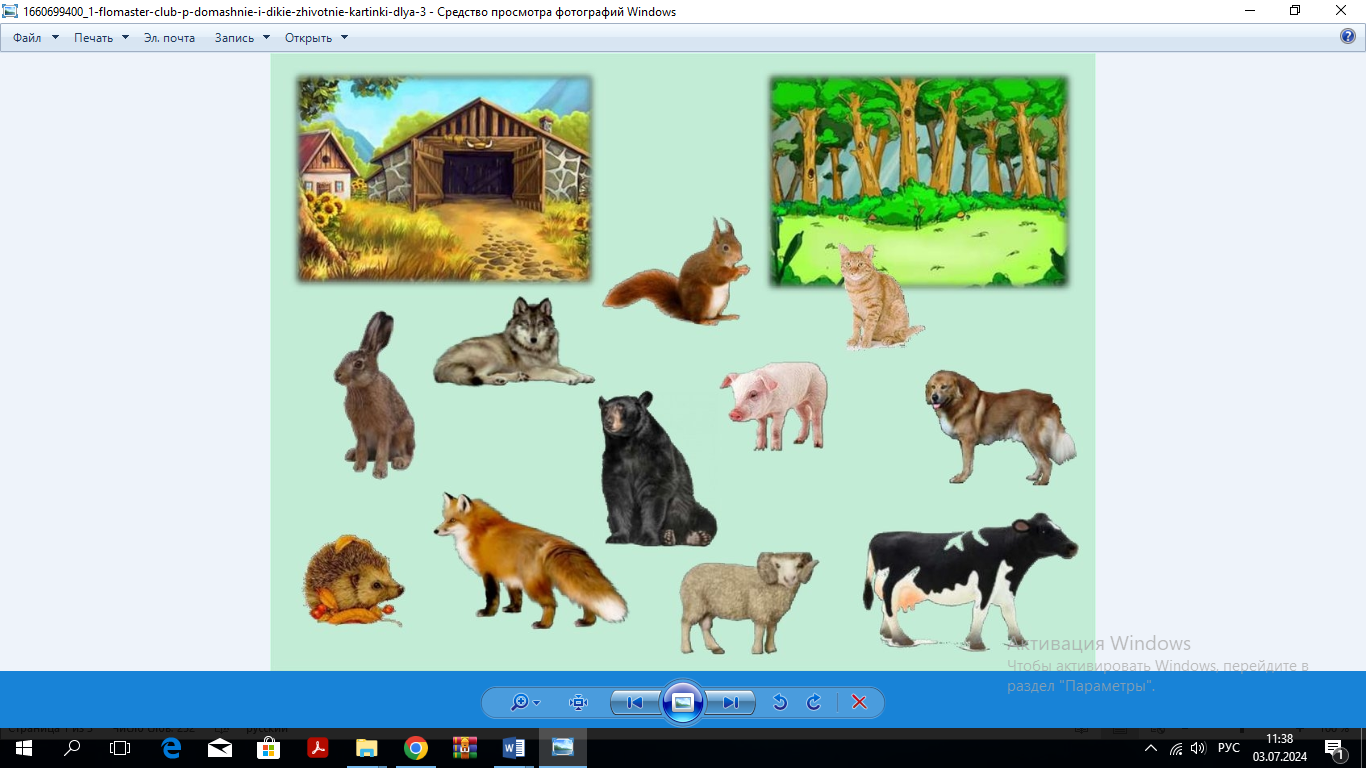Image resolution: width=1366 pixels, height=768 pixels.
Task: Minimize the Photo Viewer window
Action: [1249, 11]
